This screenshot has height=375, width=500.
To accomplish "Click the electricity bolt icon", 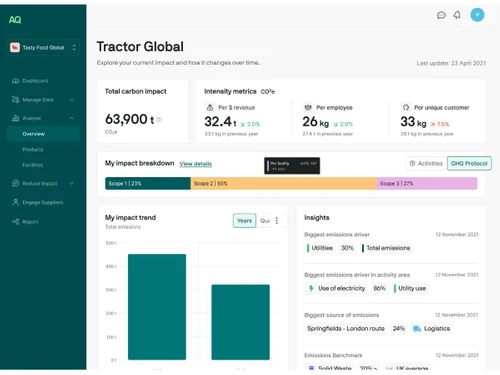I will pos(311,288).
